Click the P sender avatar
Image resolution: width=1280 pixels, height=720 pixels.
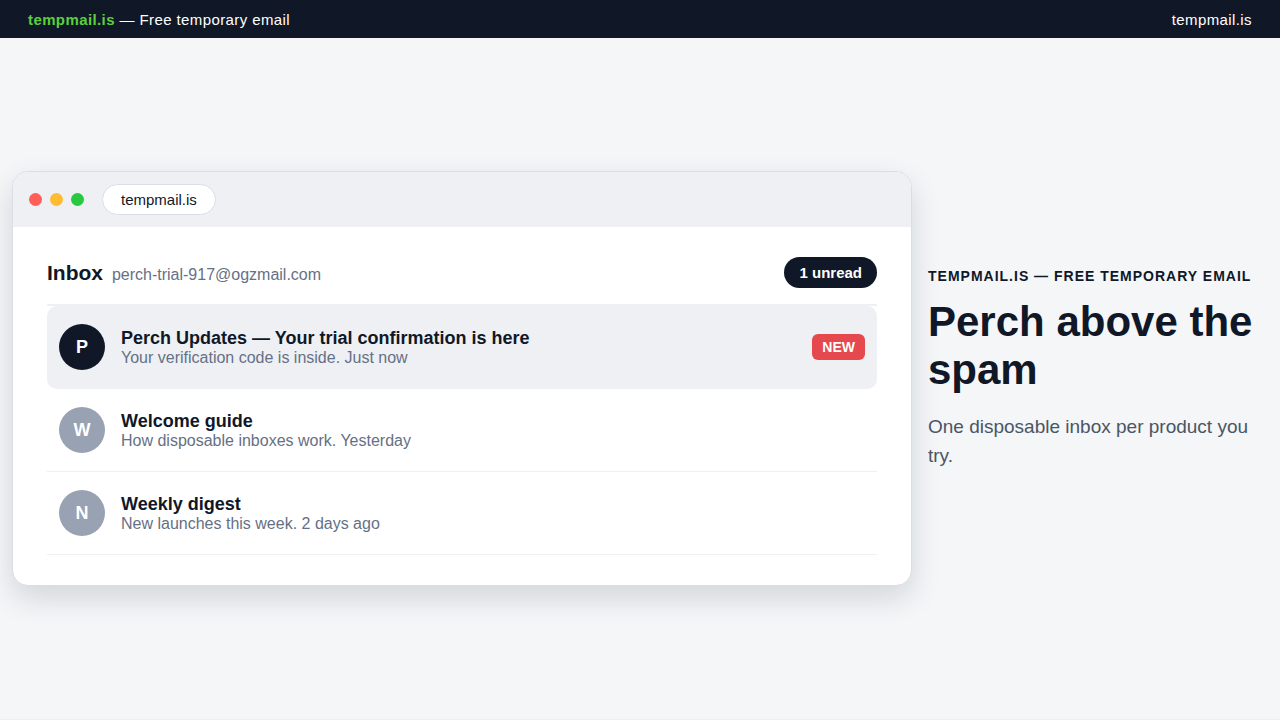click(82, 347)
